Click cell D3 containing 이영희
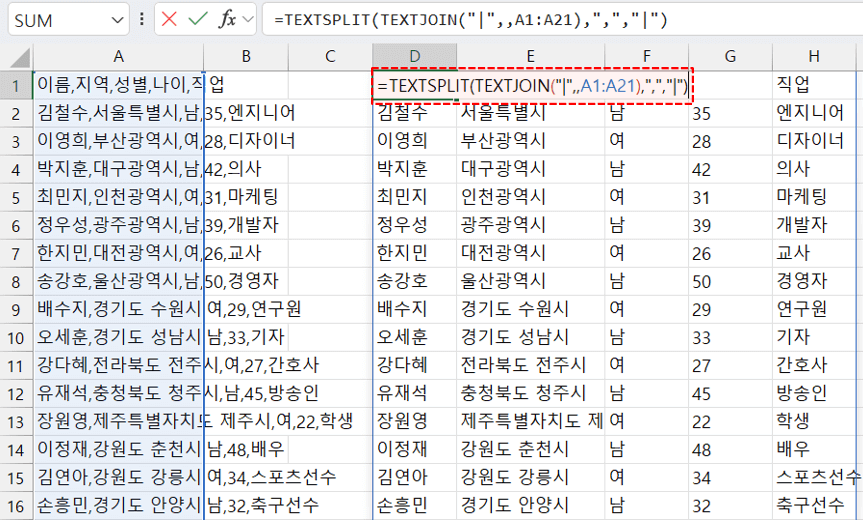The width and height of the screenshot is (863, 520). [414, 141]
